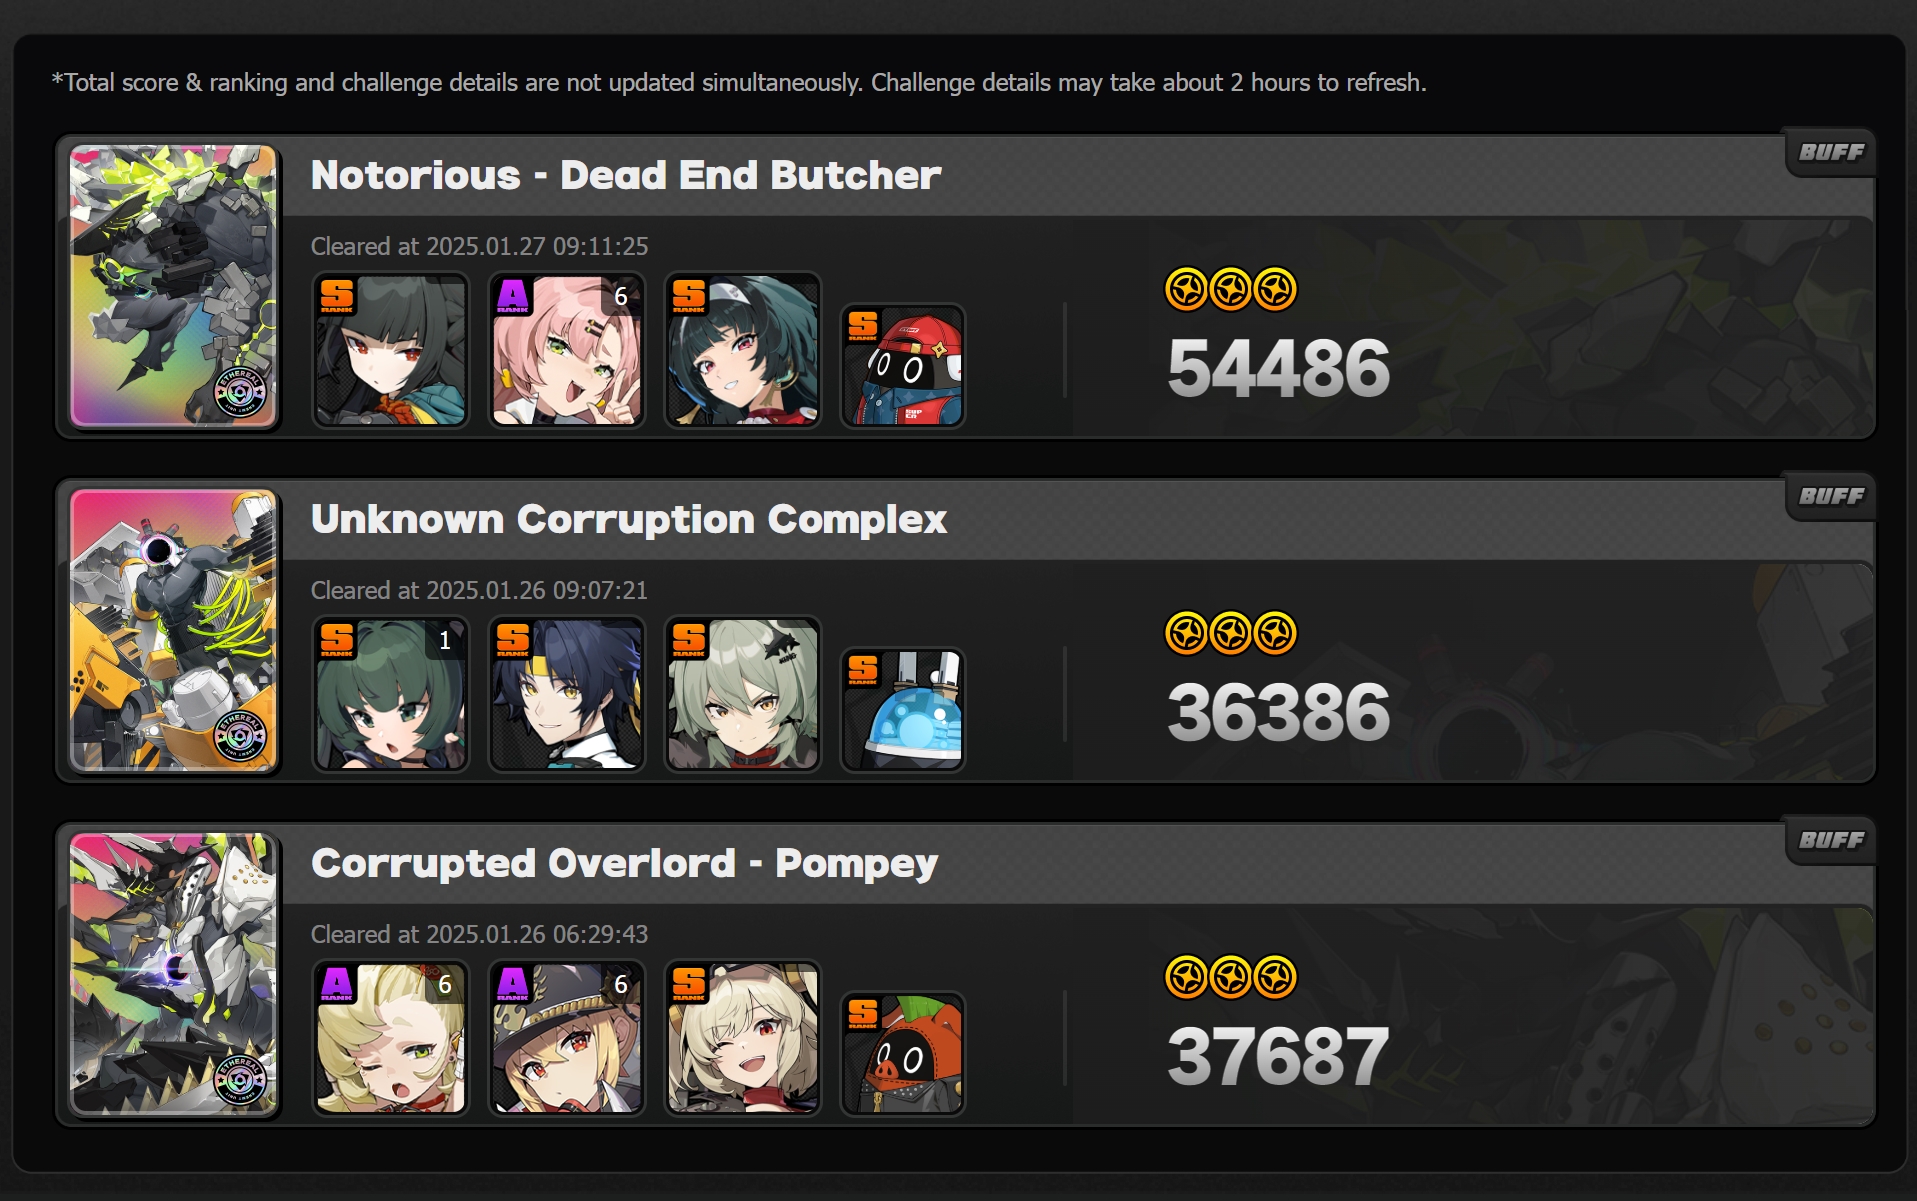Screen dimensions: 1917x1201
Task: Select the pink-haired A-rank agent portrait
Action: pos(567,350)
